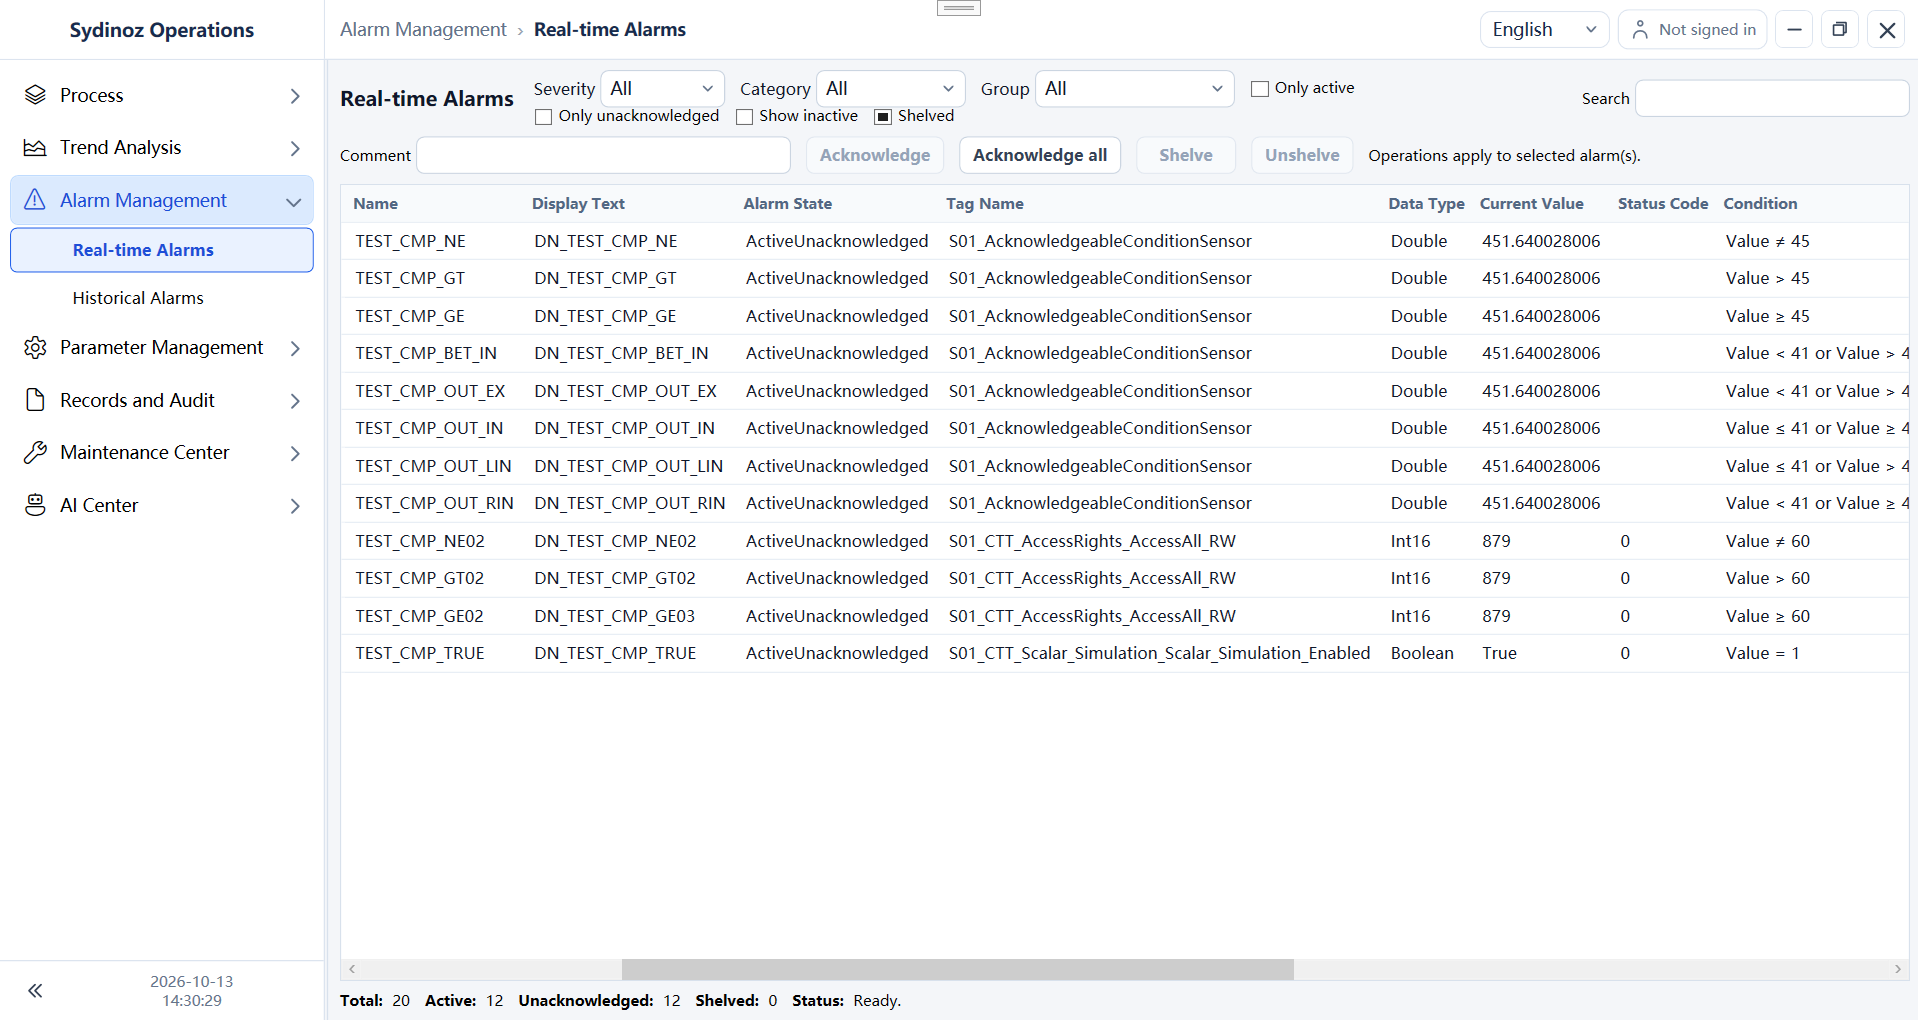
Task: Click the Process layers icon
Action: pyautogui.click(x=35, y=95)
